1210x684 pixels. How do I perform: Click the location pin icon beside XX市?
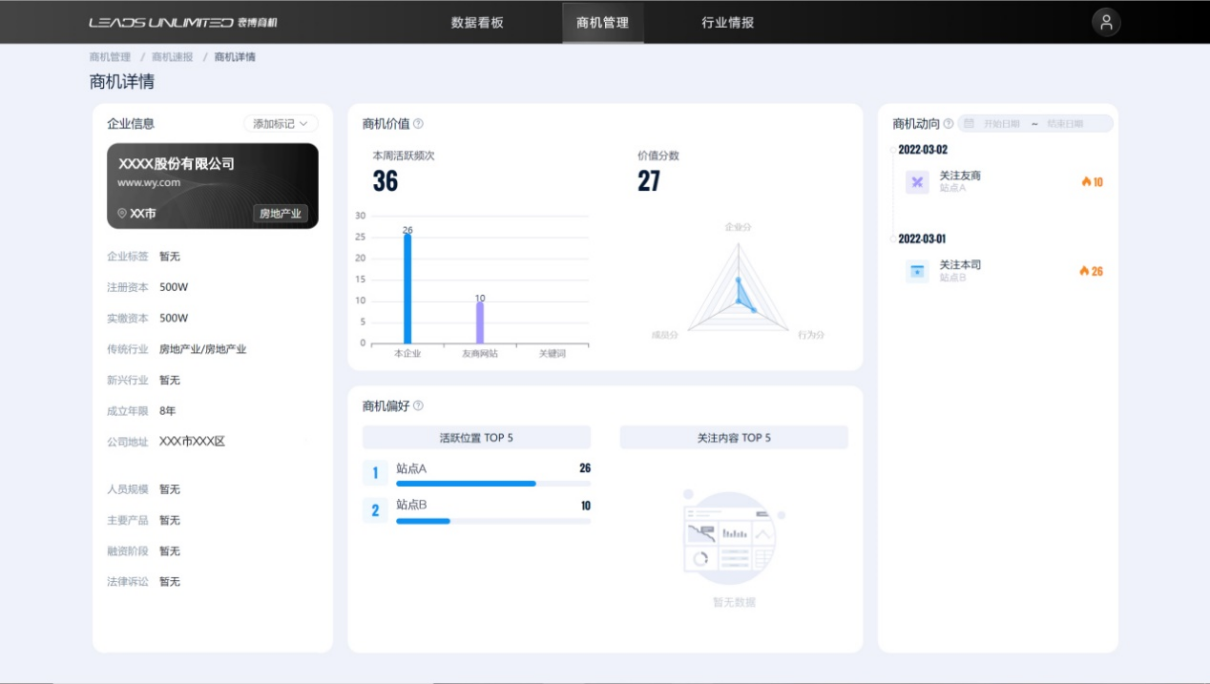(122, 214)
